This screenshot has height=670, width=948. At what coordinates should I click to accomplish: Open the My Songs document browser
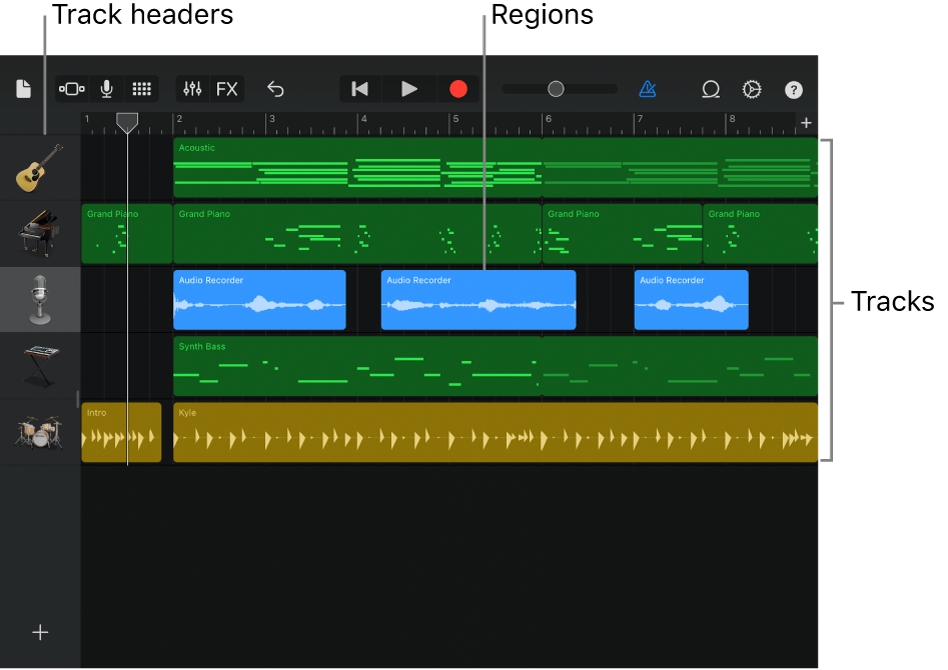point(23,88)
